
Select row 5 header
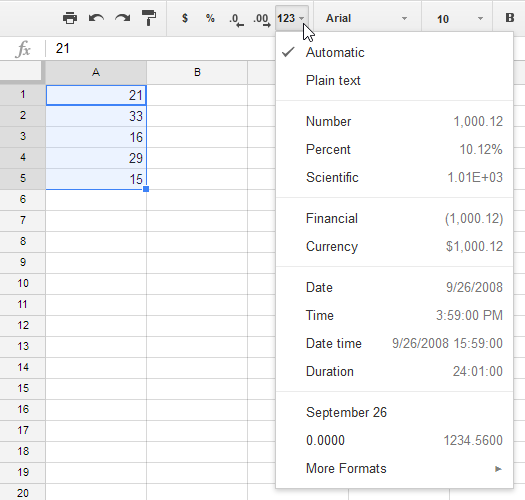22,178
